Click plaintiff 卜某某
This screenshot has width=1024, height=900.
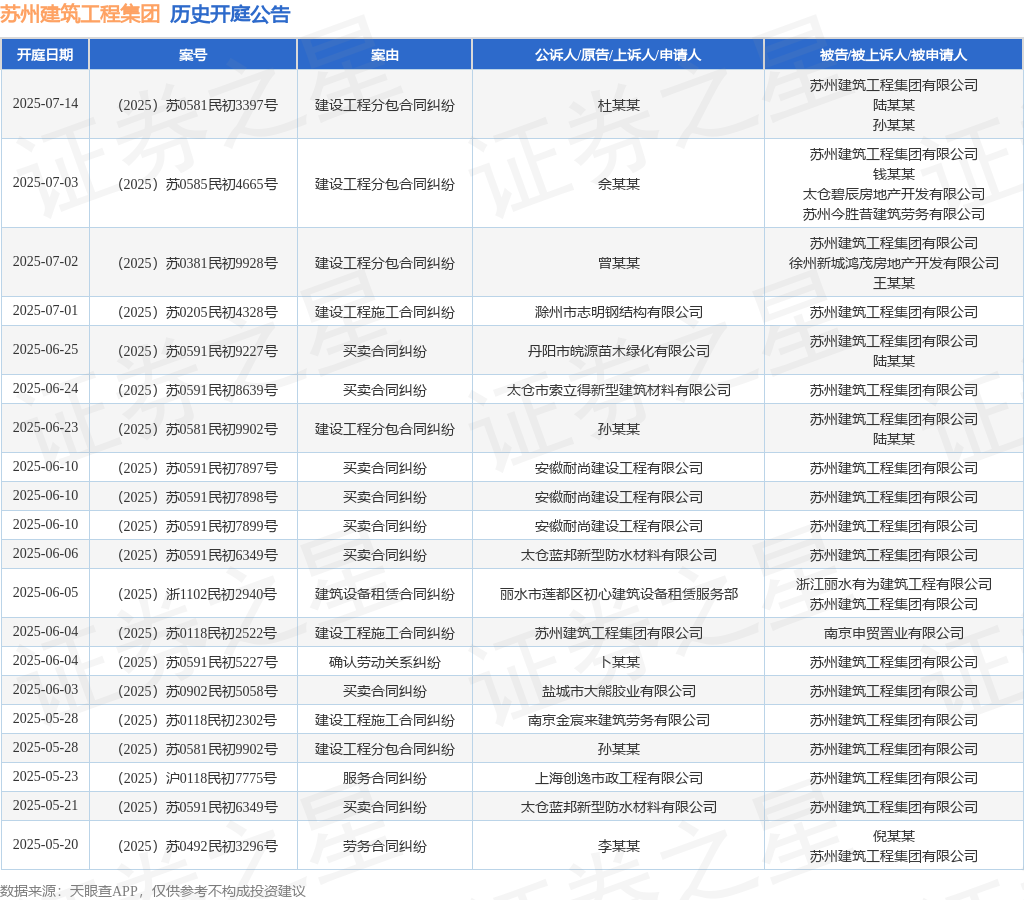tap(618, 663)
